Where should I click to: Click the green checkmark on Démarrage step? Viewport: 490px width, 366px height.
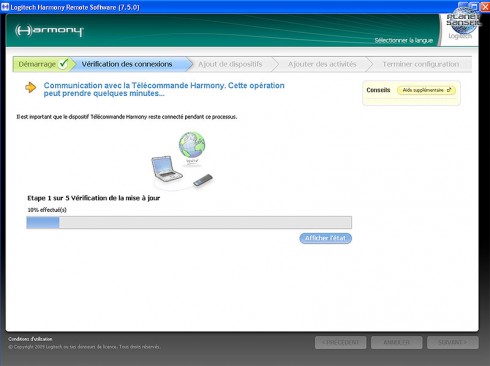point(63,63)
